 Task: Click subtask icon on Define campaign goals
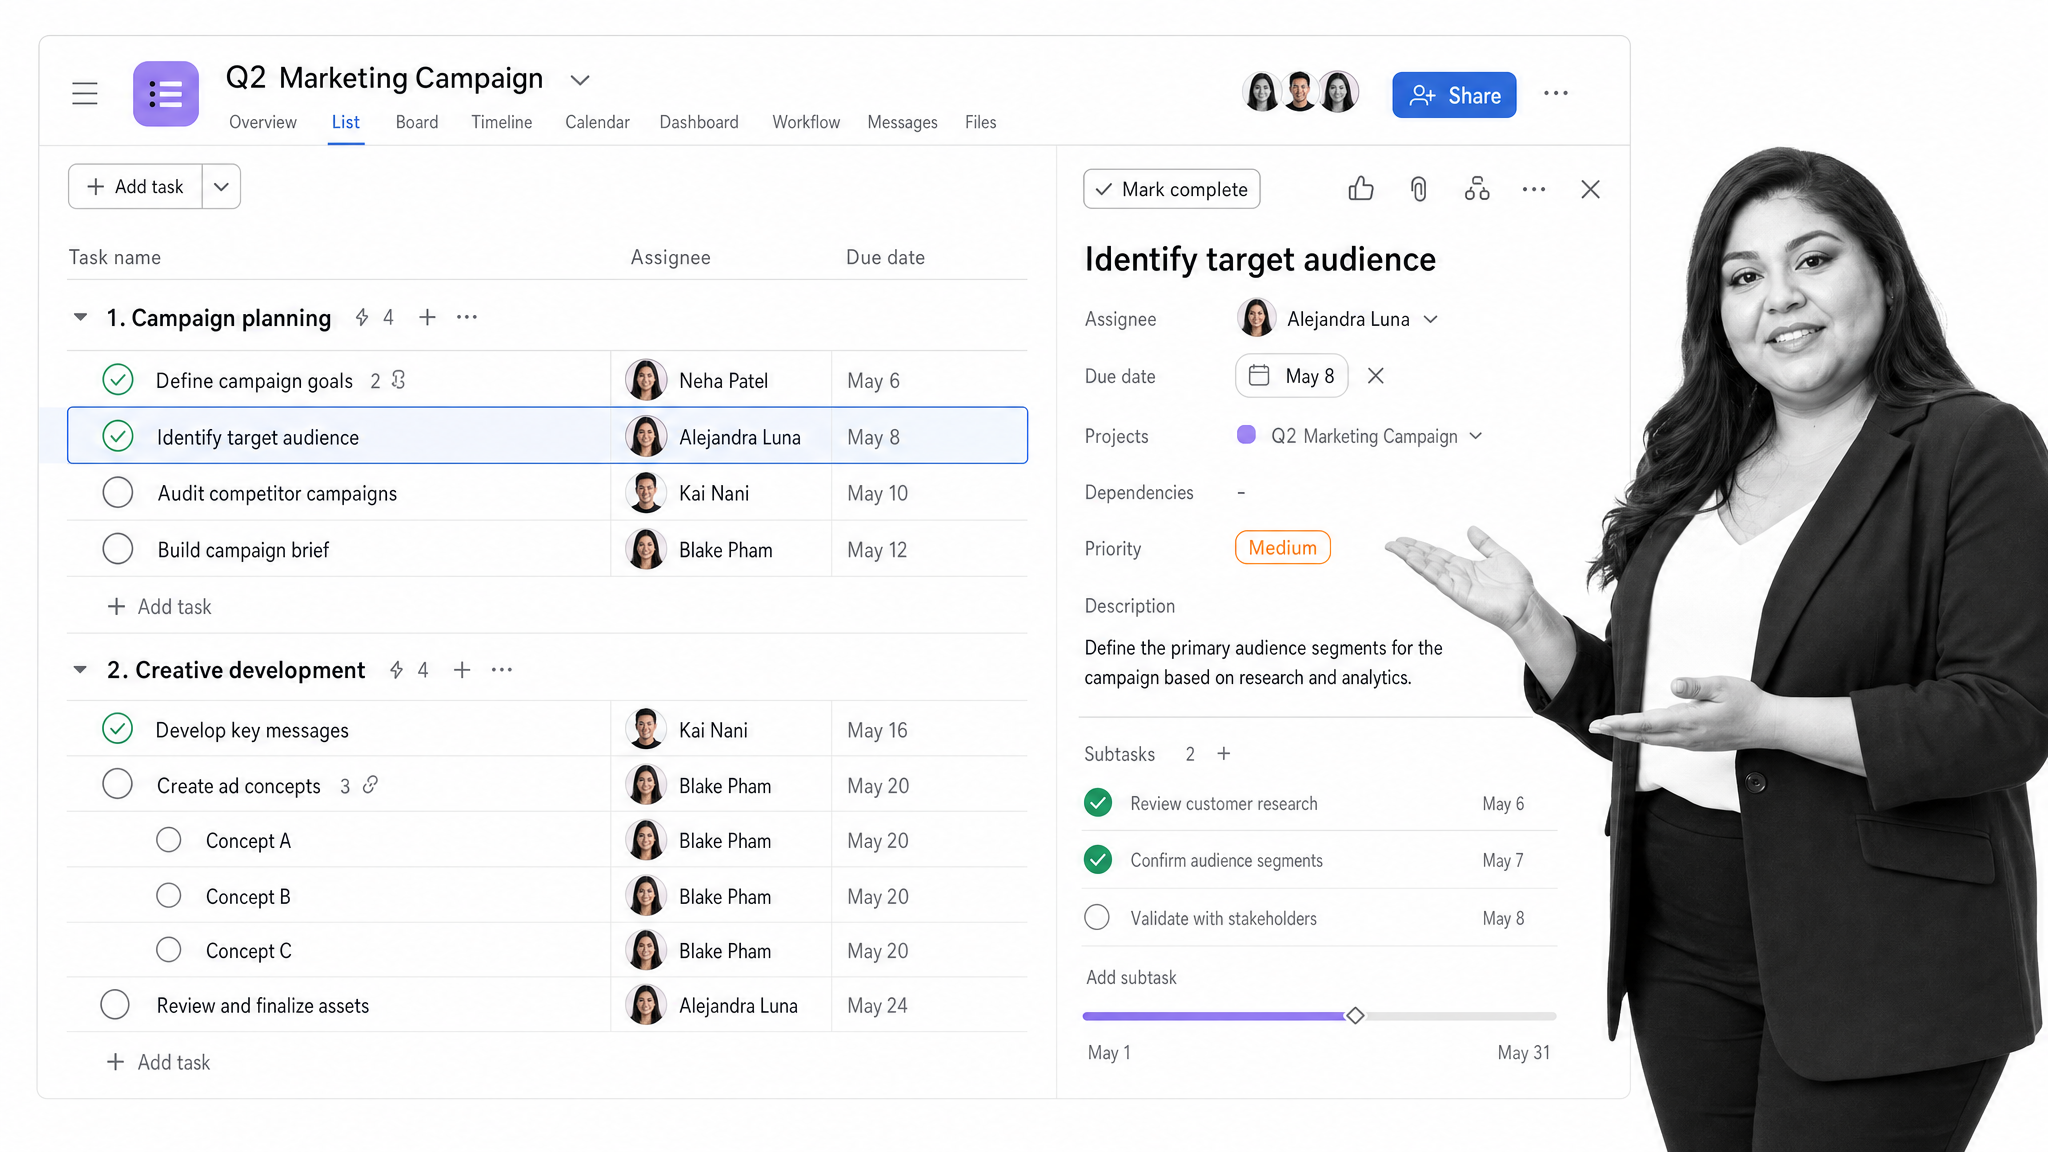pos(398,380)
